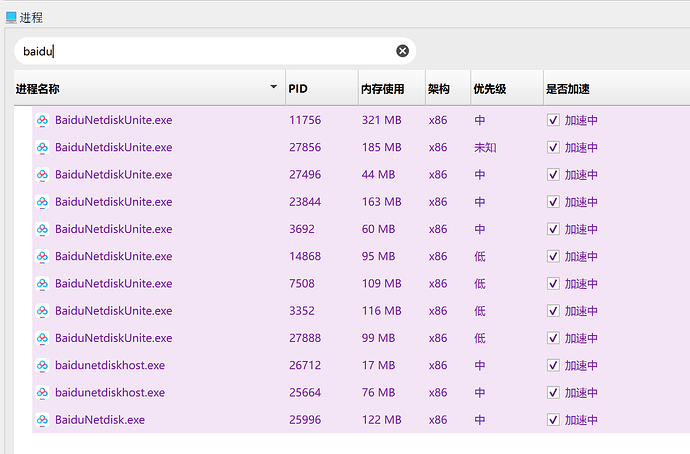Select the BaiduNetdisk.exe process name

pos(100,420)
